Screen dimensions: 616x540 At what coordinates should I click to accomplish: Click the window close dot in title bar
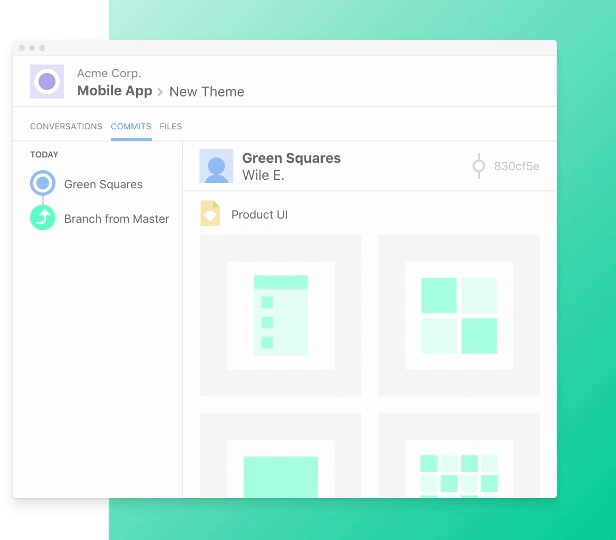(22, 48)
